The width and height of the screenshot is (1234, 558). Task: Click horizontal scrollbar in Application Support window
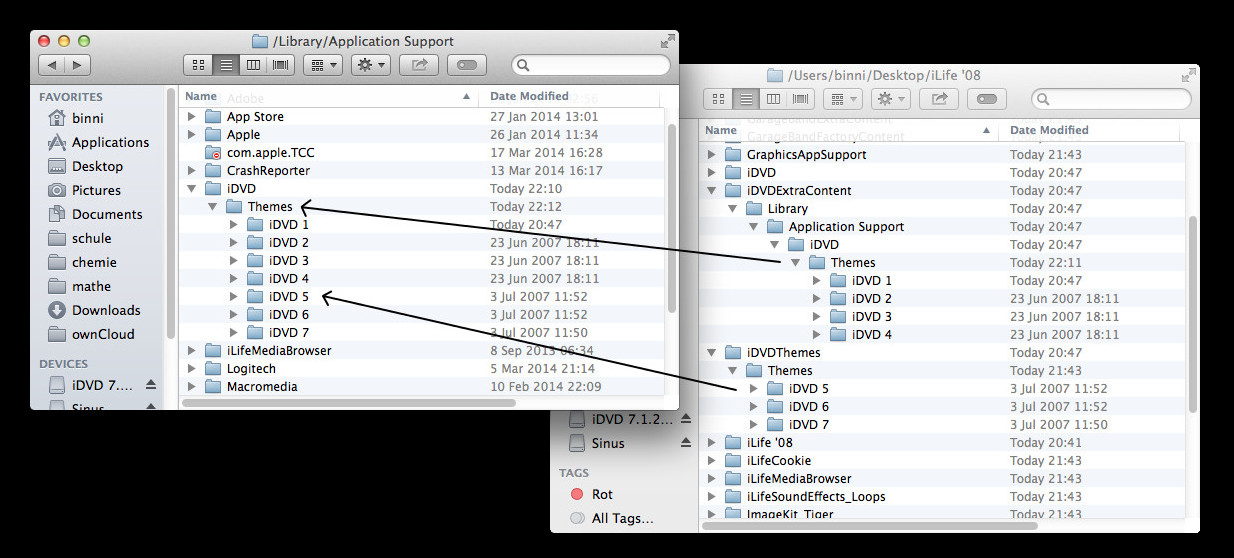348,403
